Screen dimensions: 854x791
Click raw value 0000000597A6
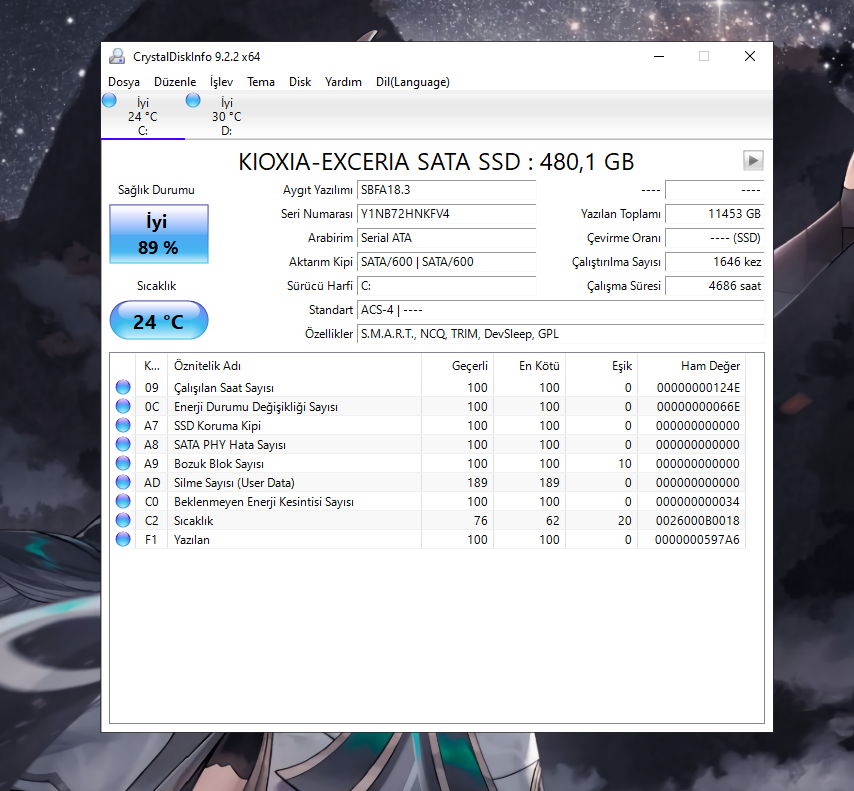tap(697, 540)
